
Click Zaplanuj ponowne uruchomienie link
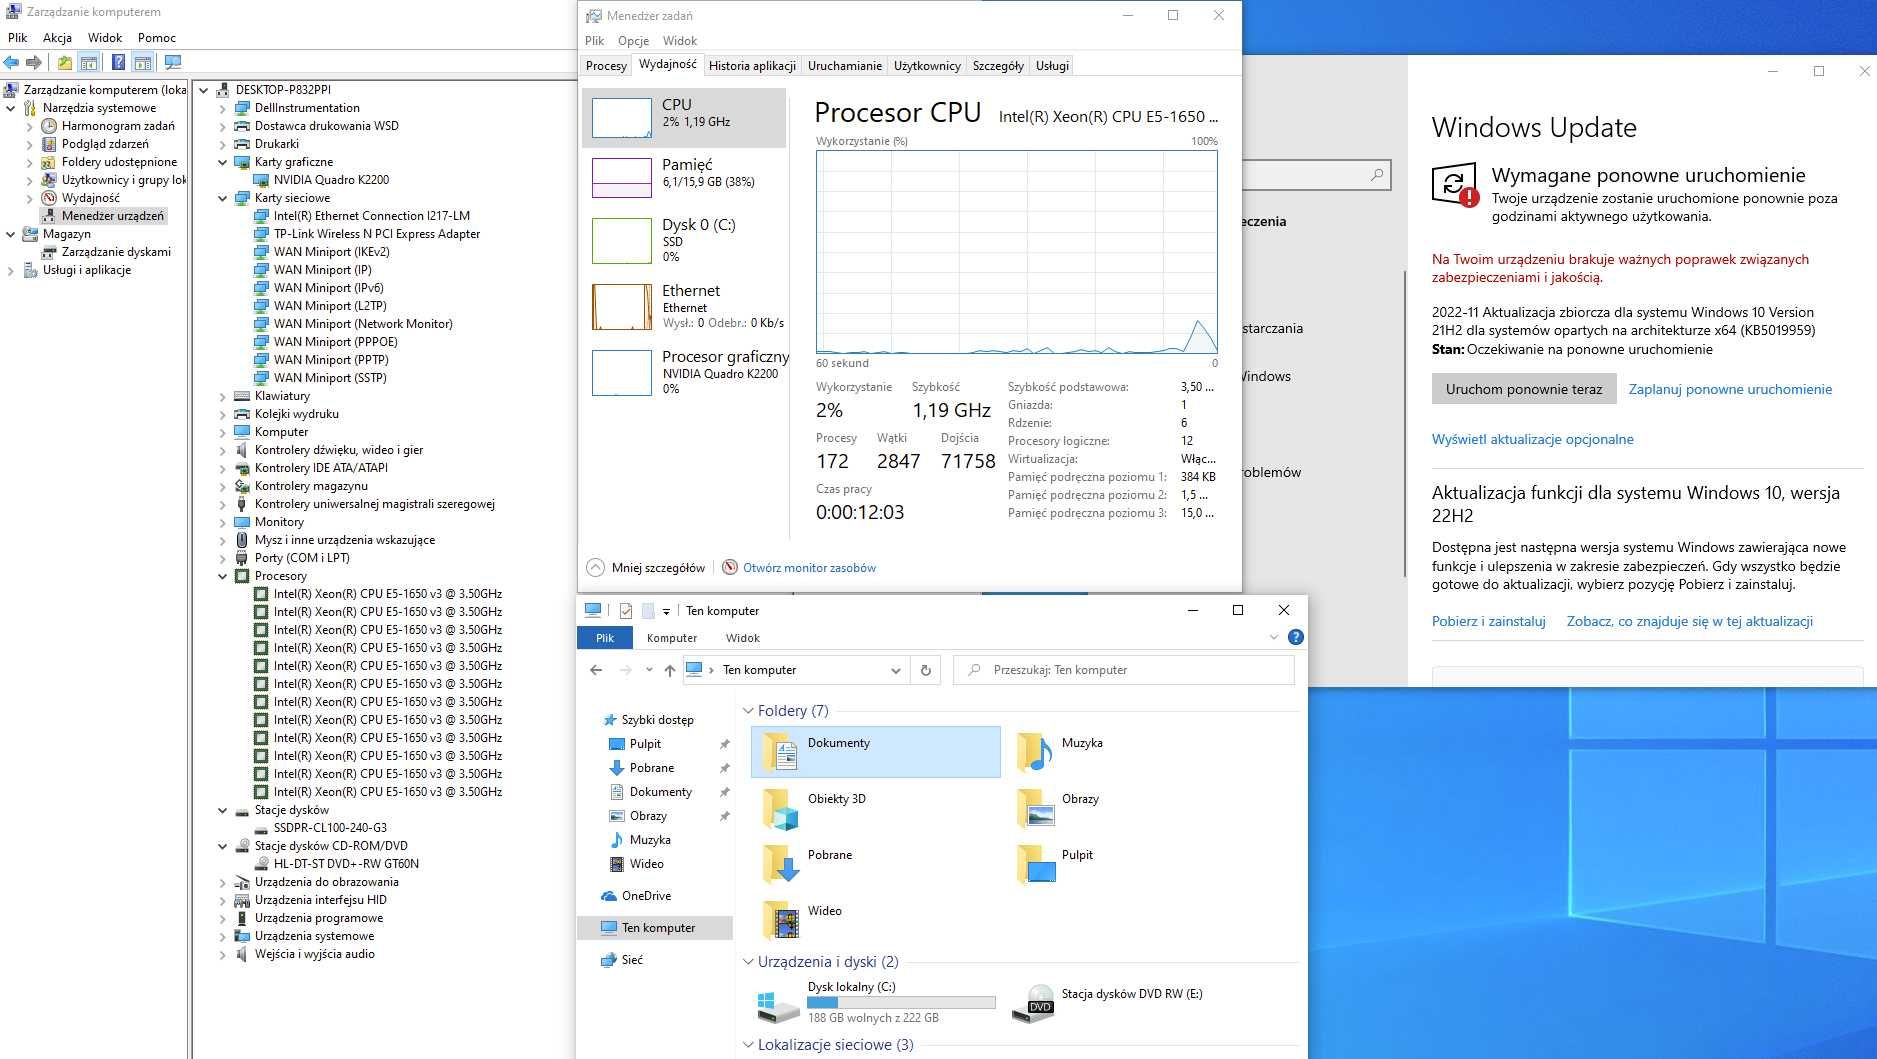pos(1730,389)
